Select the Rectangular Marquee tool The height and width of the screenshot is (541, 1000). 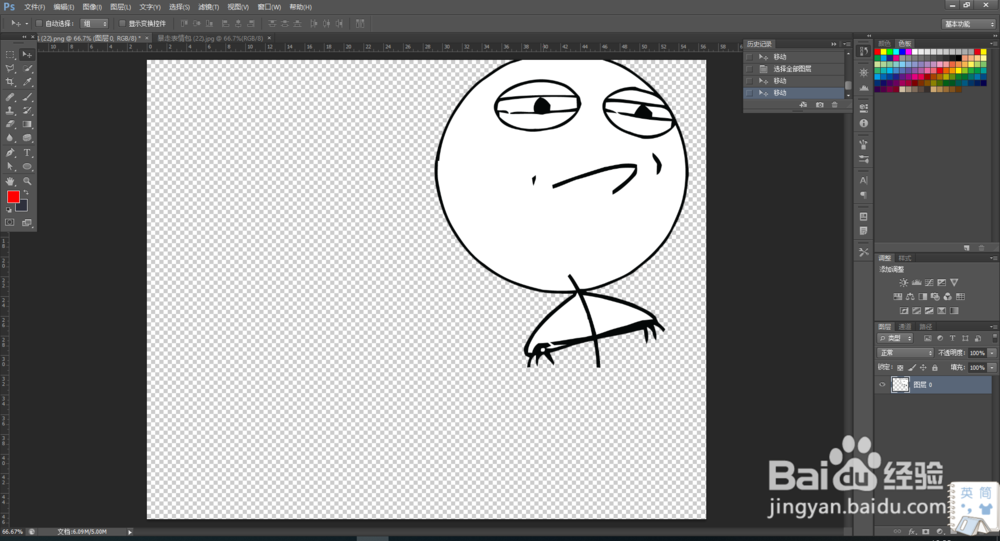point(10,55)
